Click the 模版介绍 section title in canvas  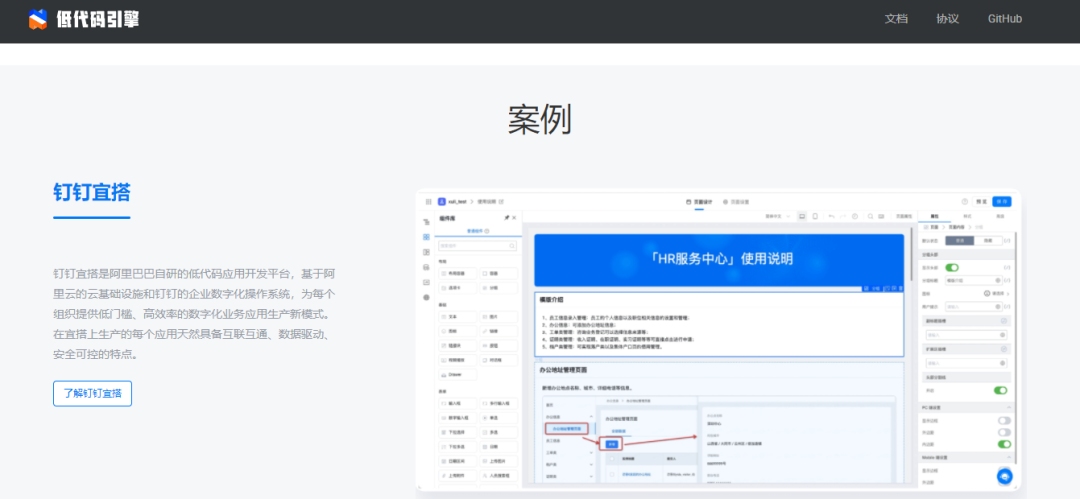coord(551,300)
